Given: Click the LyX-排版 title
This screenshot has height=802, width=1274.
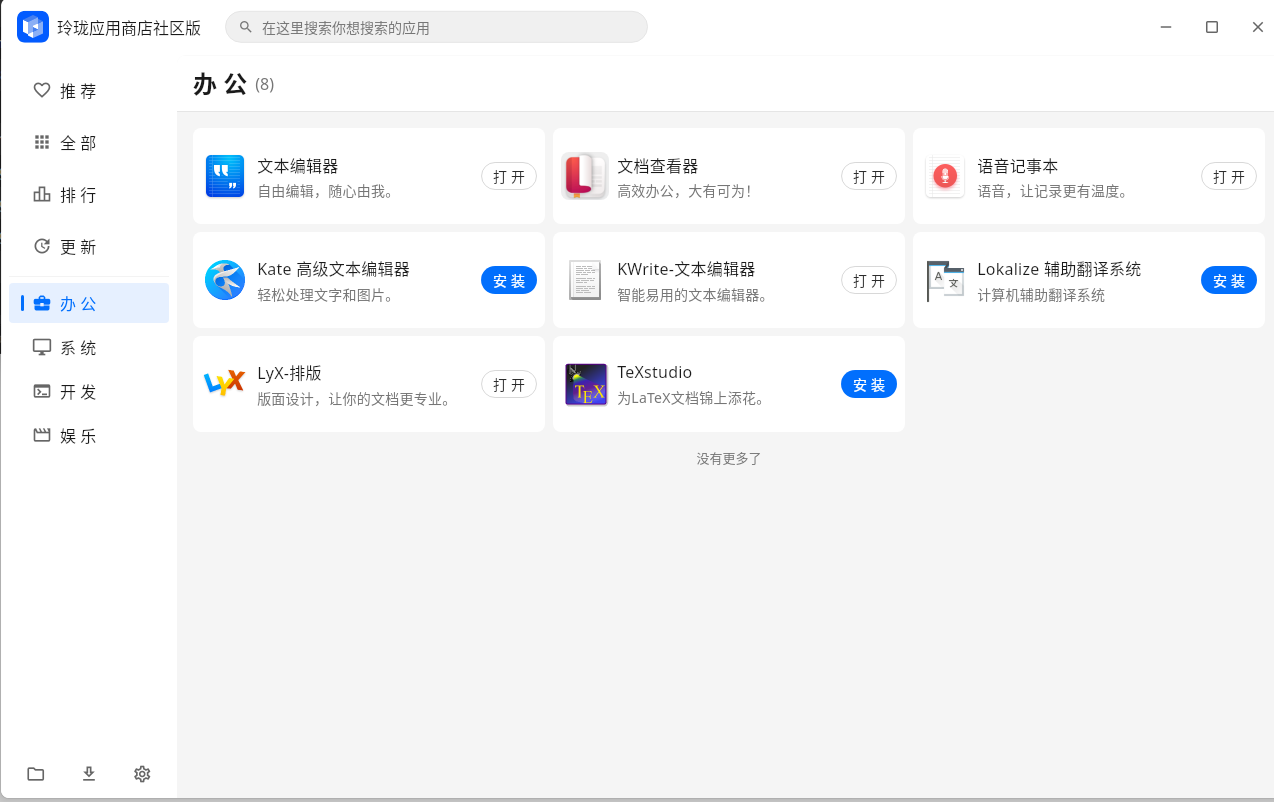Looking at the screenshot, I should tap(290, 374).
